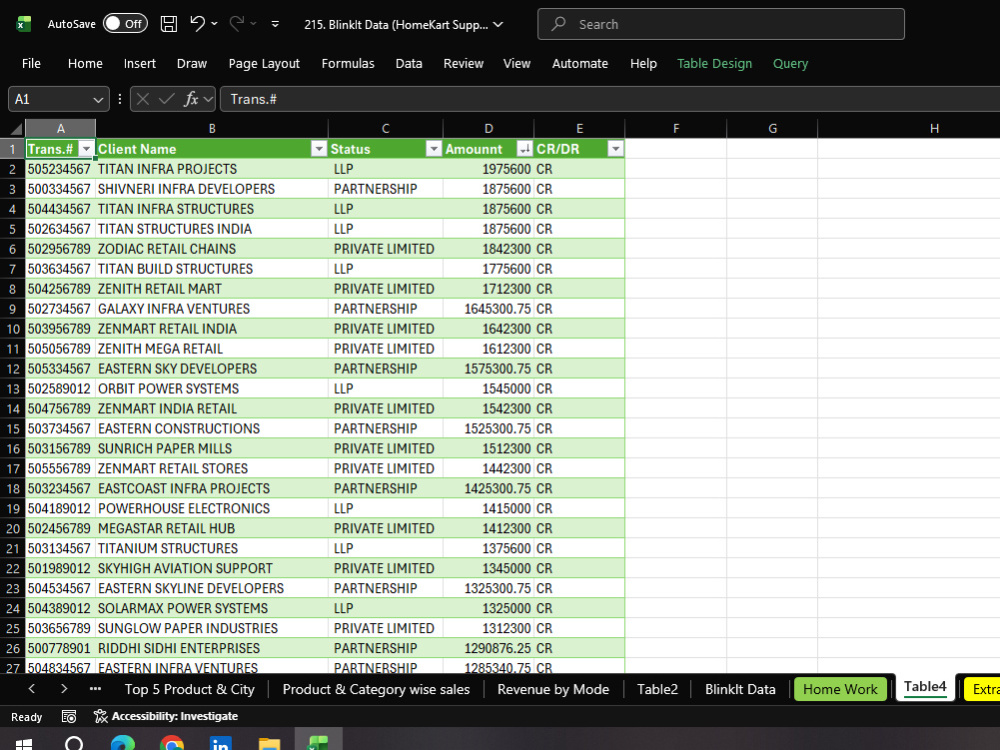Viewport: 1000px width, 750px height.
Task: Click the Select All corner triangle
Action: tap(17, 129)
